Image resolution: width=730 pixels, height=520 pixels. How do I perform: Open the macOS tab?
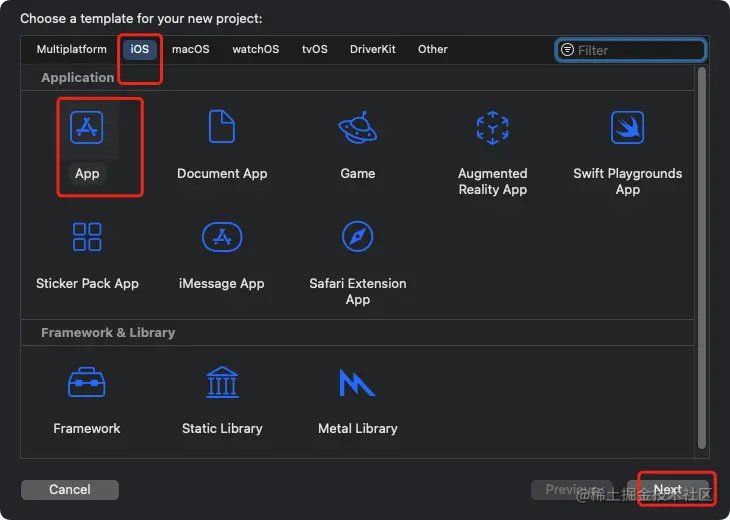[x=190, y=49]
